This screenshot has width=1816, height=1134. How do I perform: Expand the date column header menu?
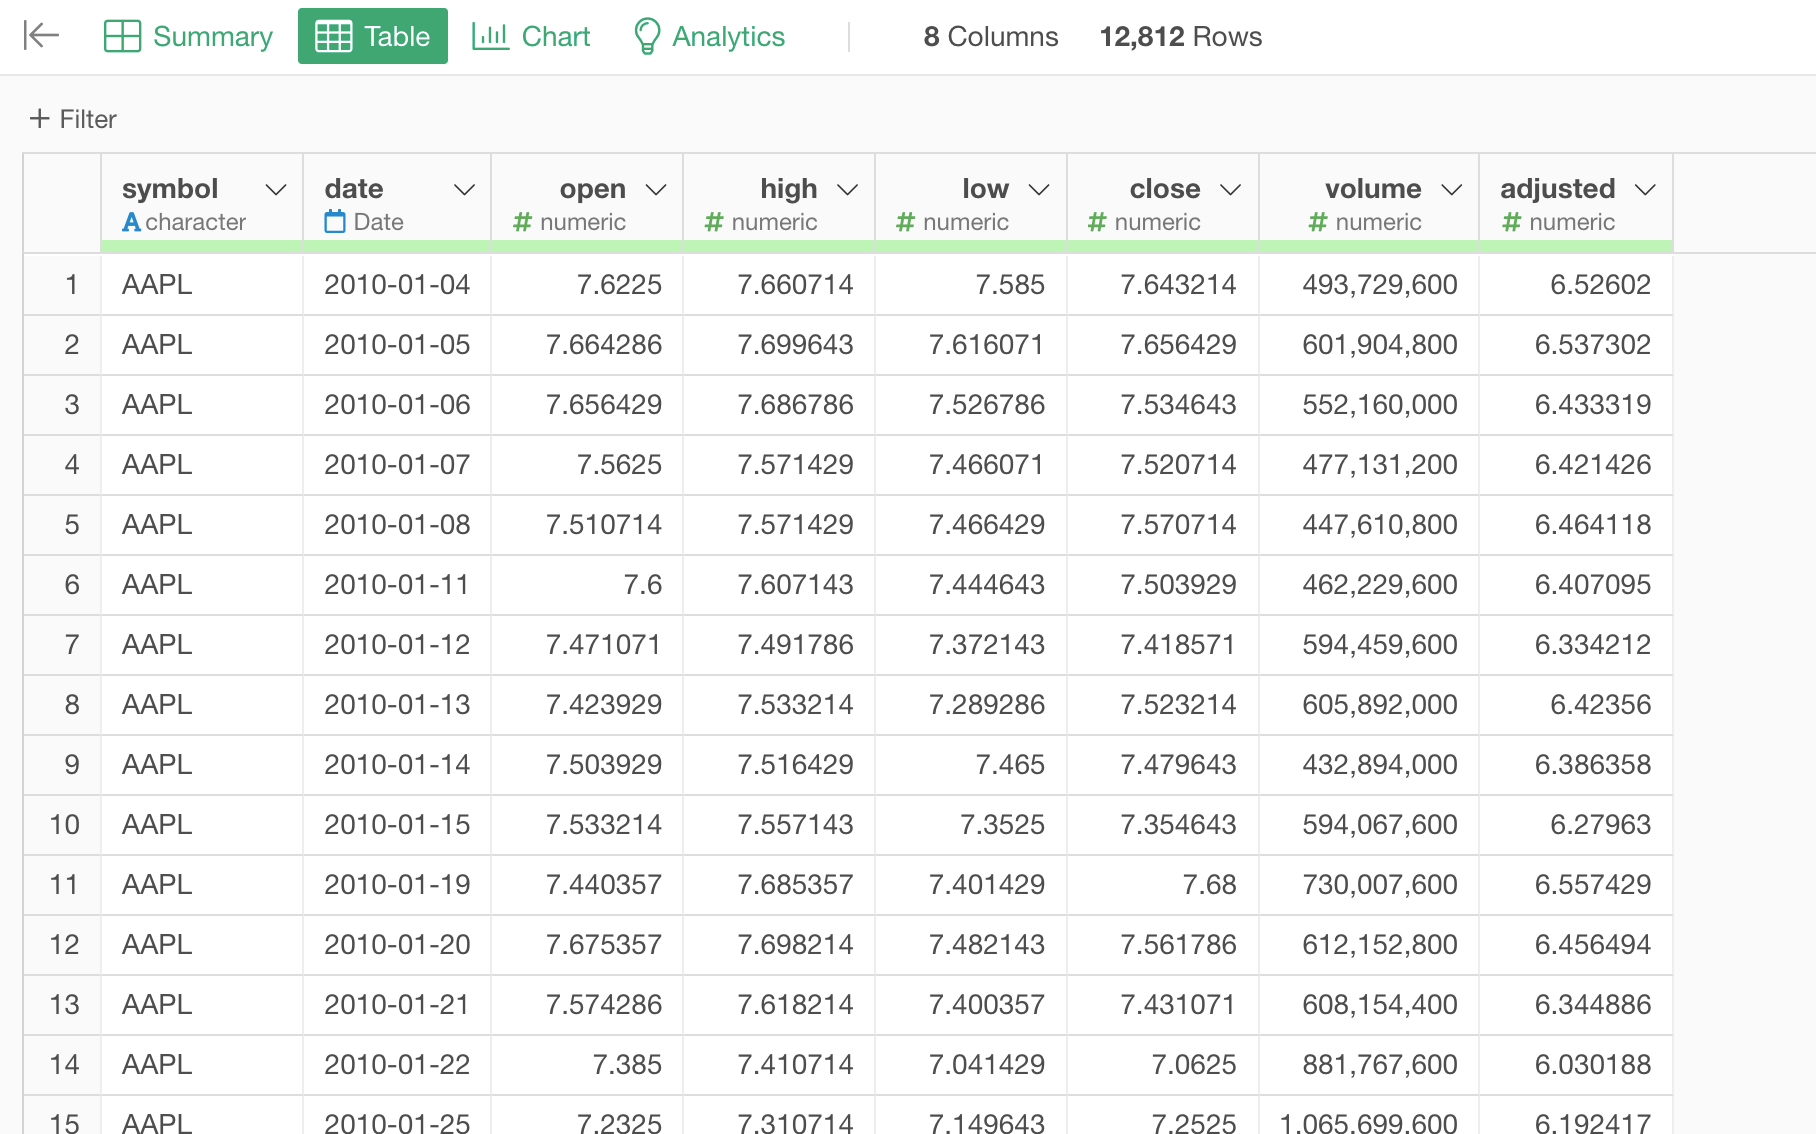tap(464, 189)
